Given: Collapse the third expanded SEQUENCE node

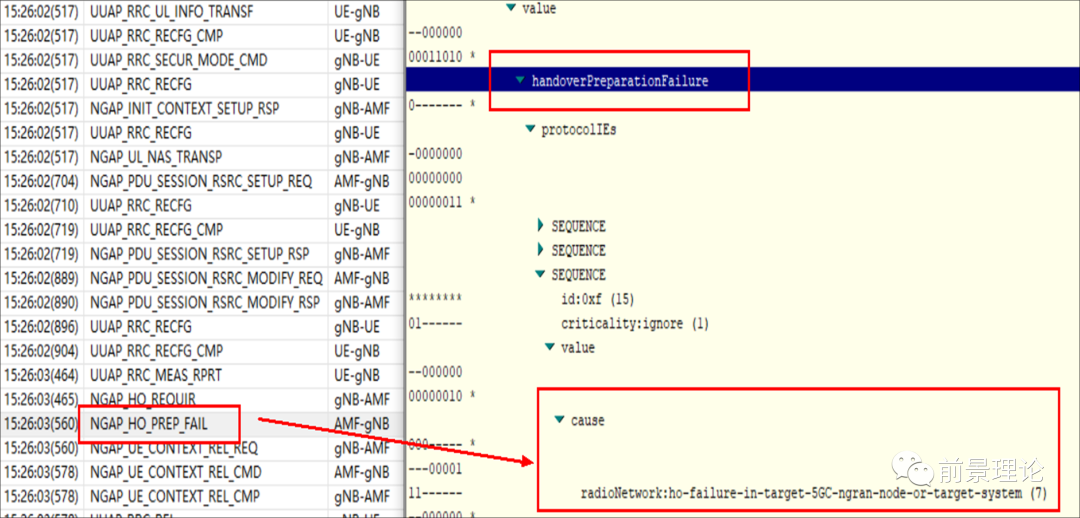Looking at the screenshot, I should [x=541, y=274].
